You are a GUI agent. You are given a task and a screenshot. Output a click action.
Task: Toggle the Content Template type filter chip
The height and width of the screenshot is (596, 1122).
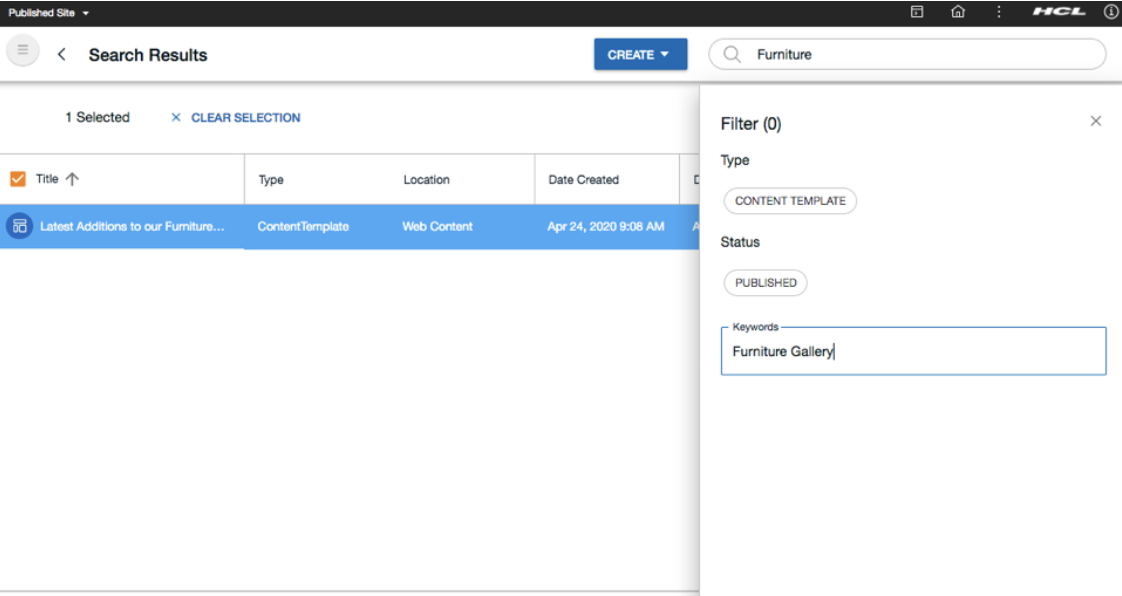[790, 201]
